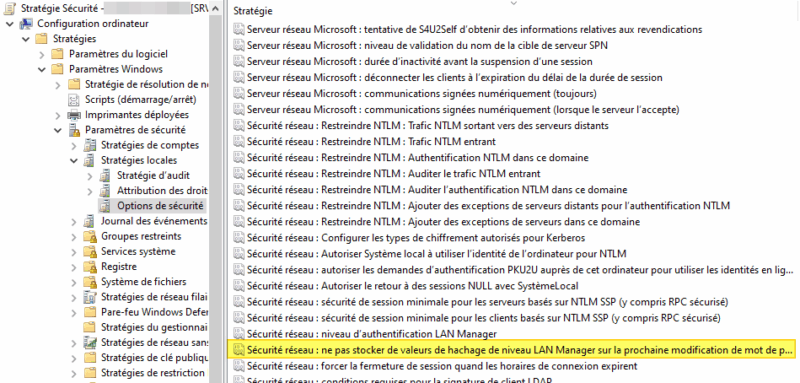This screenshot has width=800, height=383.
Task: Expand the Paramètres du logiciel folder
Action: [42, 54]
